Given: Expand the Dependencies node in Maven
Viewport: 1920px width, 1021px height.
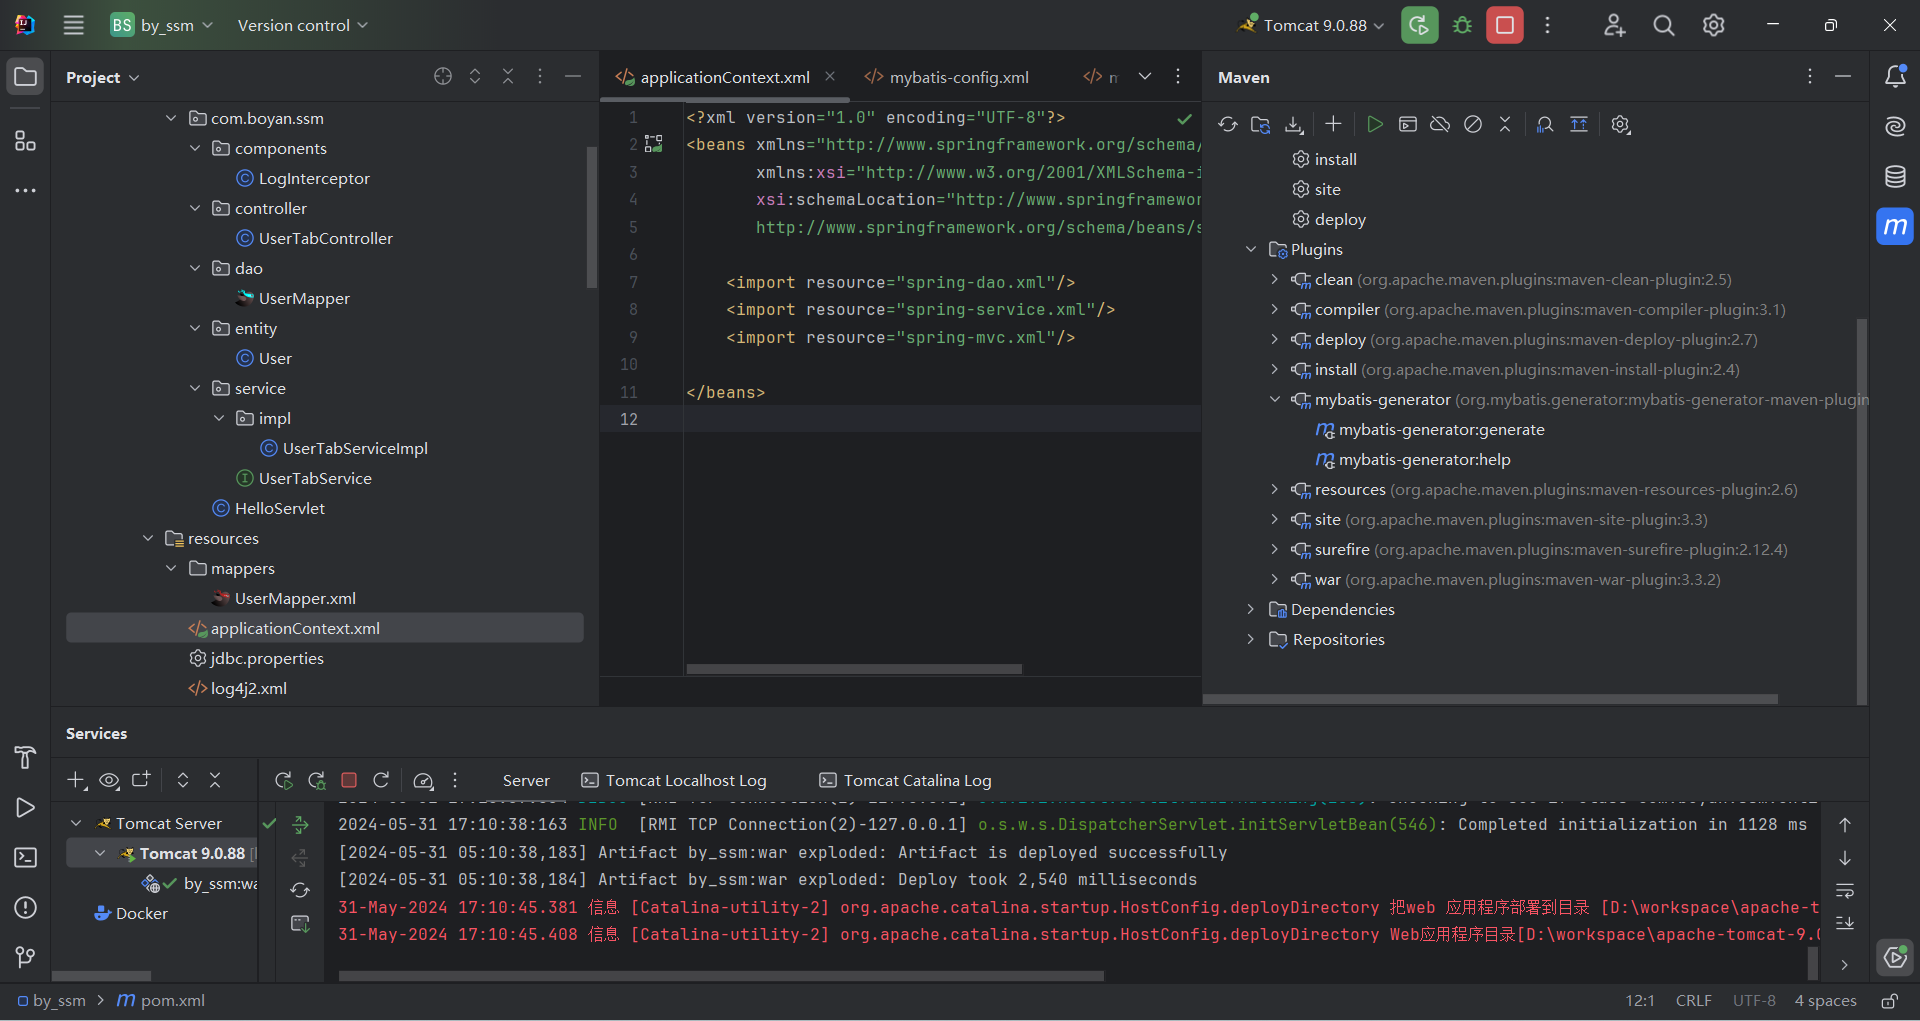Looking at the screenshot, I should tap(1250, 609).
